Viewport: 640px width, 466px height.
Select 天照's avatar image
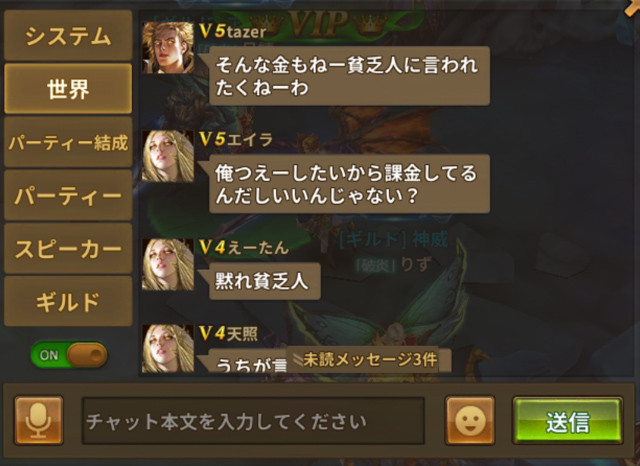[168, 348]
